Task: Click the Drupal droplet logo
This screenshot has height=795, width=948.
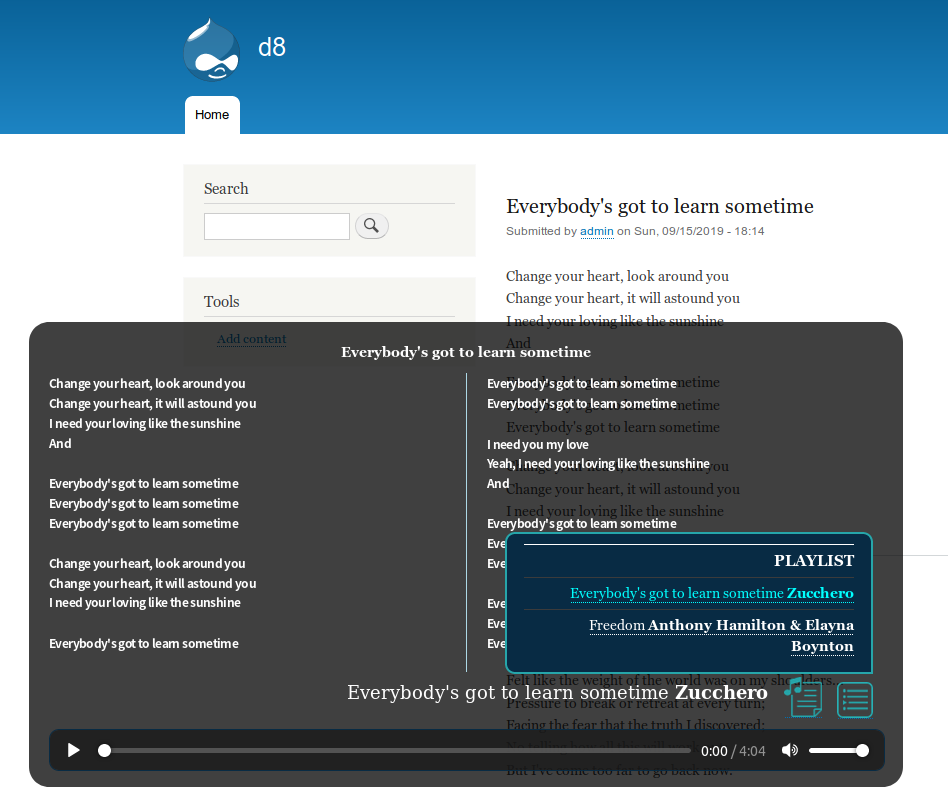Action: [x=212, y=50]
